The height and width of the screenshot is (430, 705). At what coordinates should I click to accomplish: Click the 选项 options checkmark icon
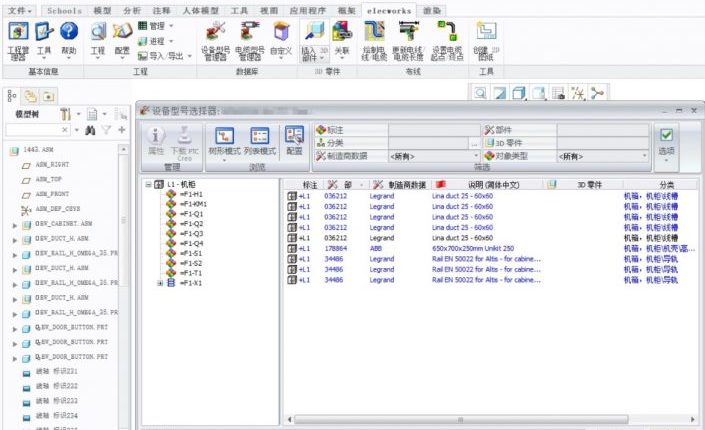pos(666,135)
